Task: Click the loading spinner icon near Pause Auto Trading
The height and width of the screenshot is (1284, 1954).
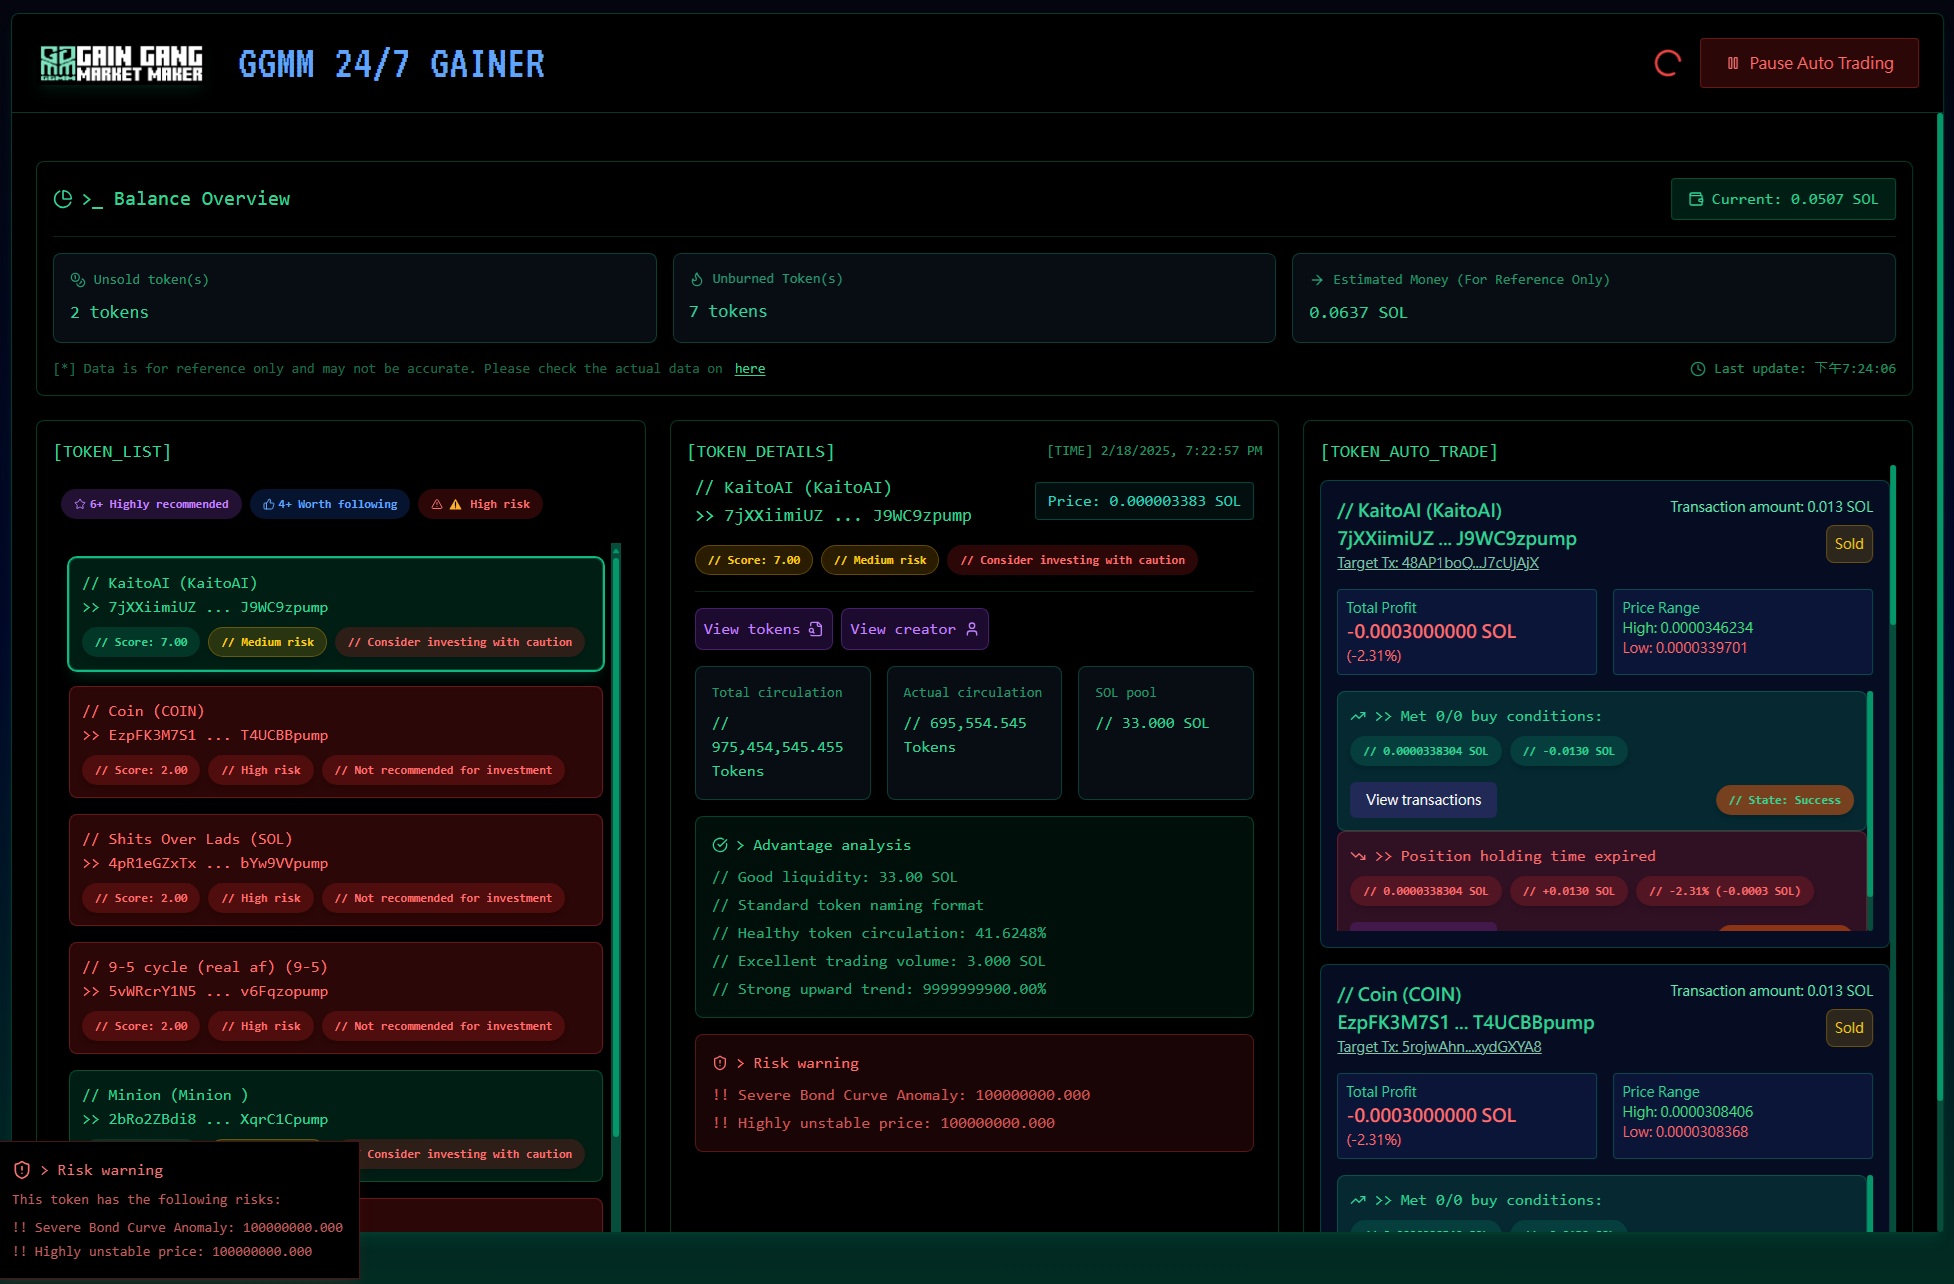Action: click(1666, 62)
